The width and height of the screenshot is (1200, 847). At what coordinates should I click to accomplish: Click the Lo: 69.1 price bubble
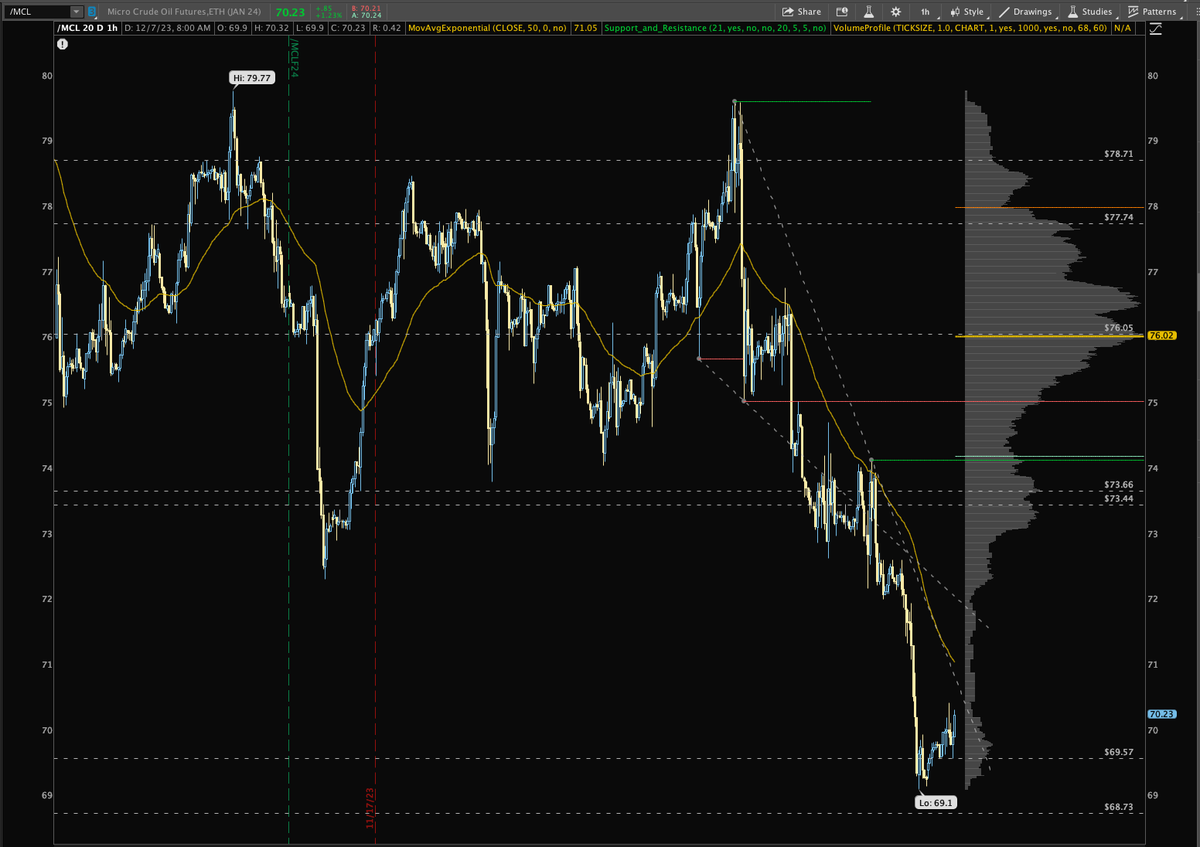pyautogui.click(x=936, y=802)
